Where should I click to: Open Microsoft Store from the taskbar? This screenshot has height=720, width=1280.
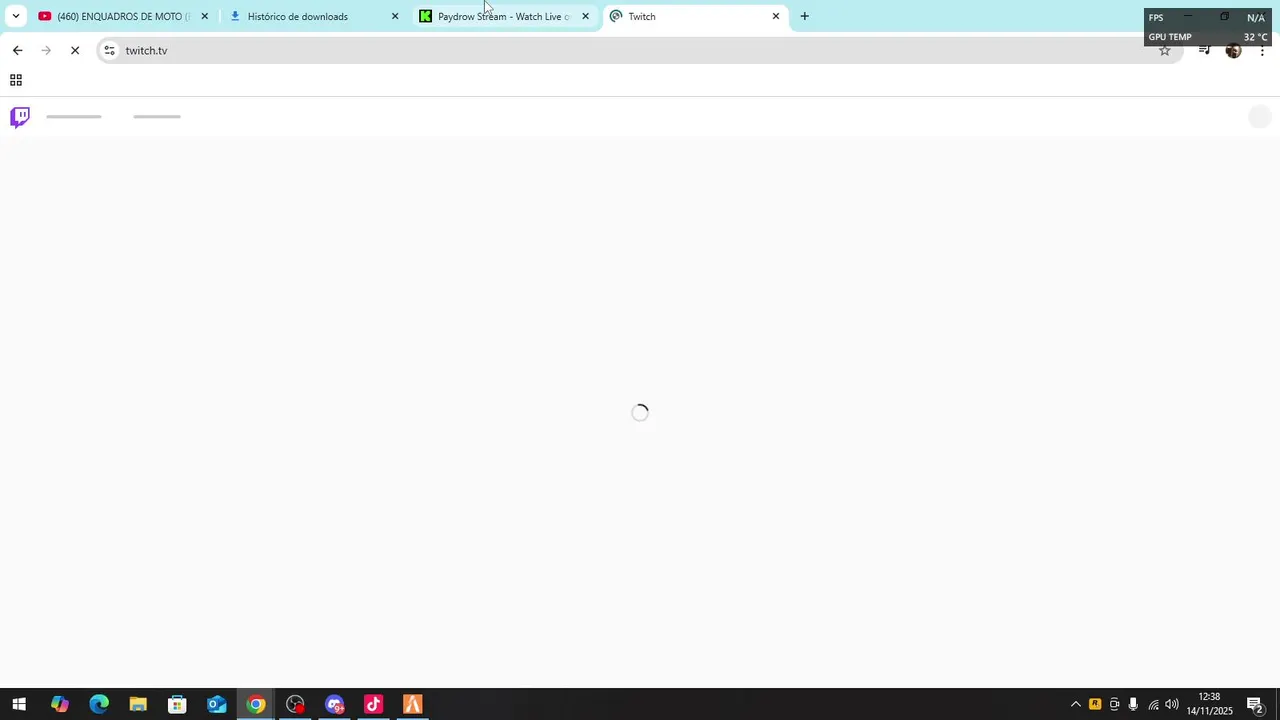pyautogui.click(x=177, y=705)
